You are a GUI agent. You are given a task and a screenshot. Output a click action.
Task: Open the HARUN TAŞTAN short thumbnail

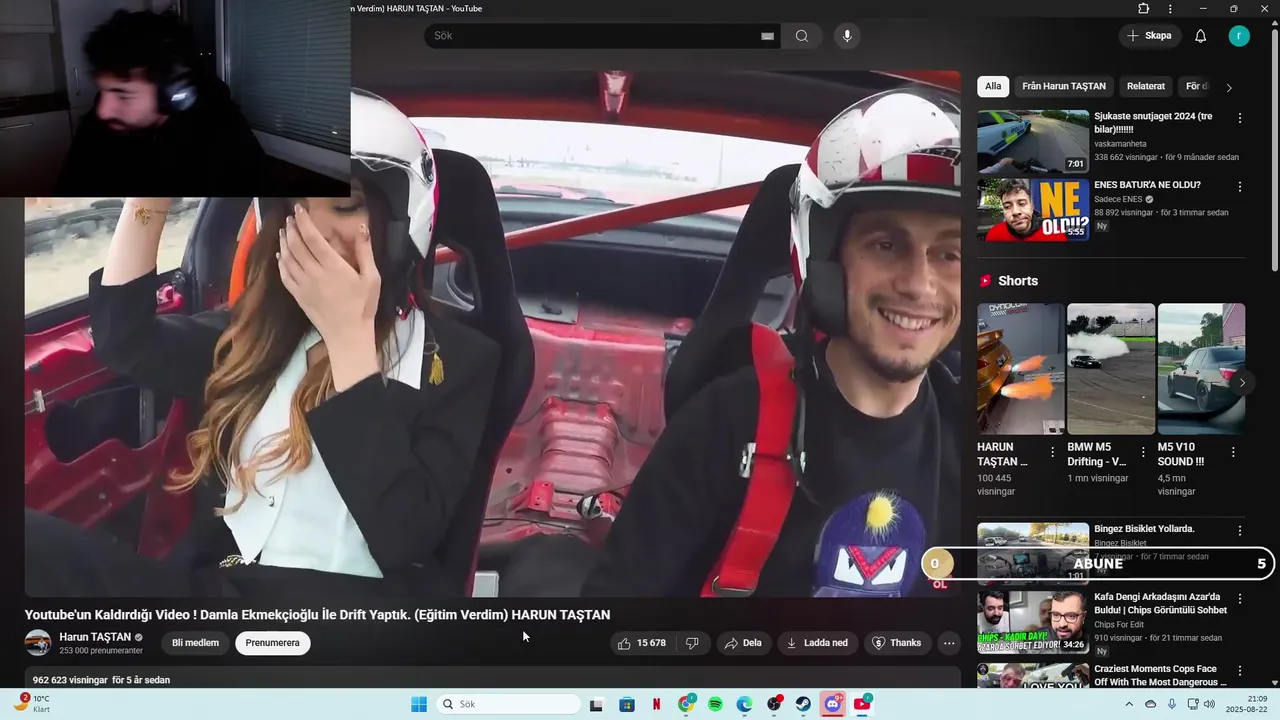1021,369
